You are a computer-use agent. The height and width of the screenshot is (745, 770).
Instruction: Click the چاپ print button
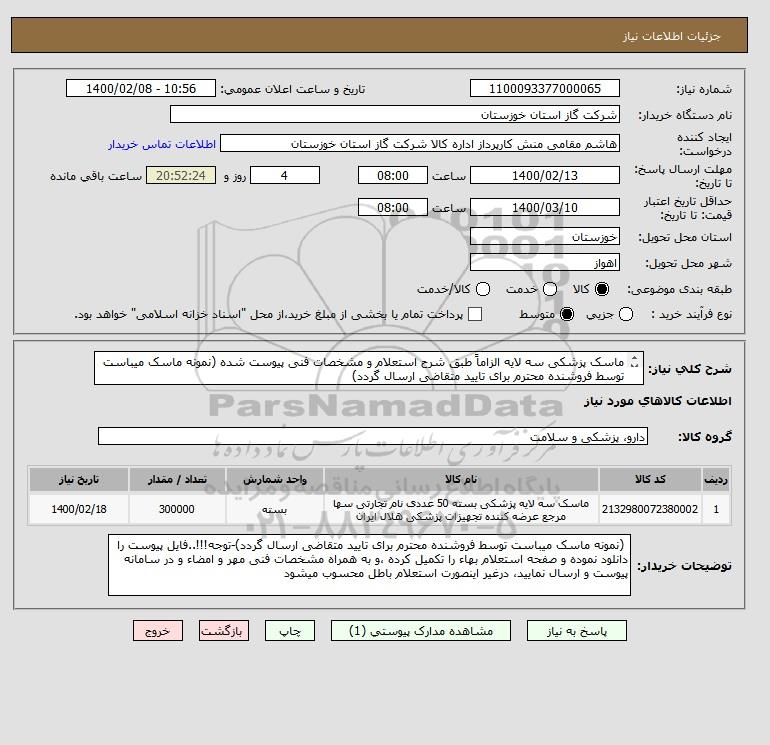(290, 631)
